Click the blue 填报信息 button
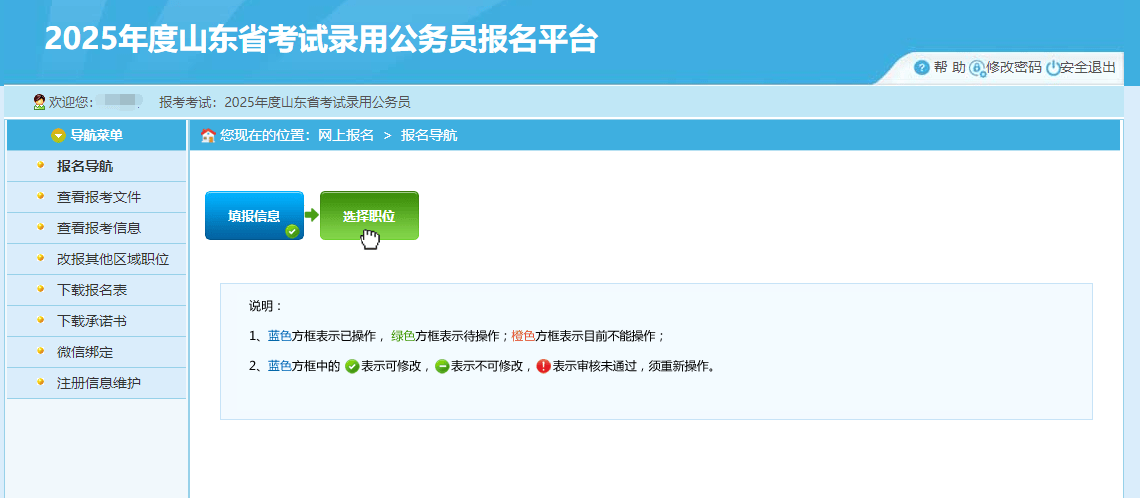 (x=254, y=216)
